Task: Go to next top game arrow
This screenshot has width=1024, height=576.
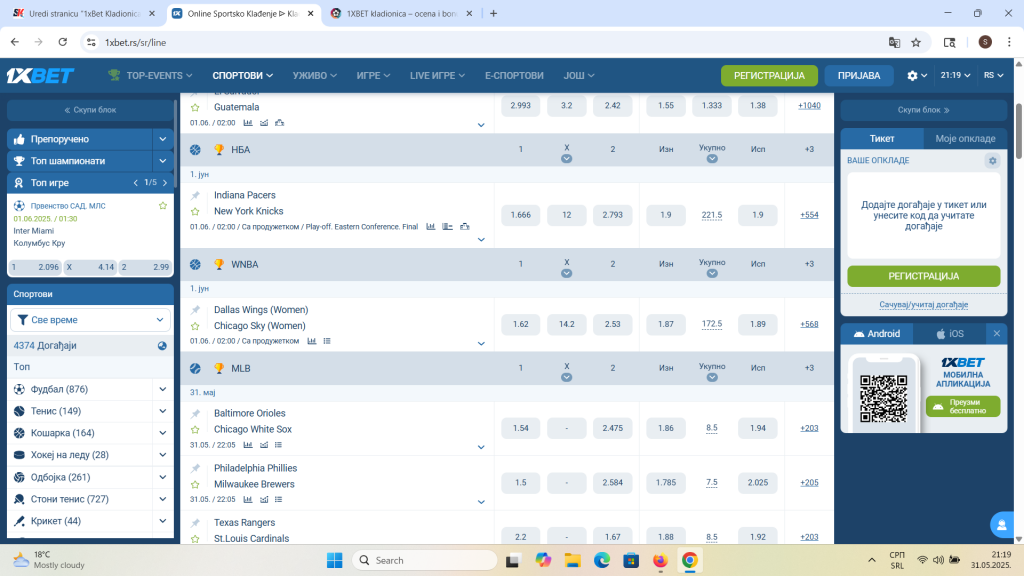Action: click(165, 183)
